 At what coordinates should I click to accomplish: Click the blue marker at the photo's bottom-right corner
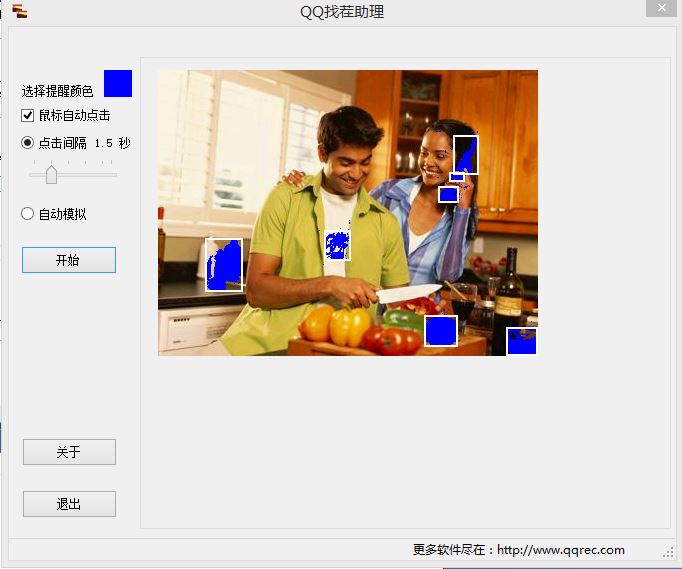[x=521, y=341]
